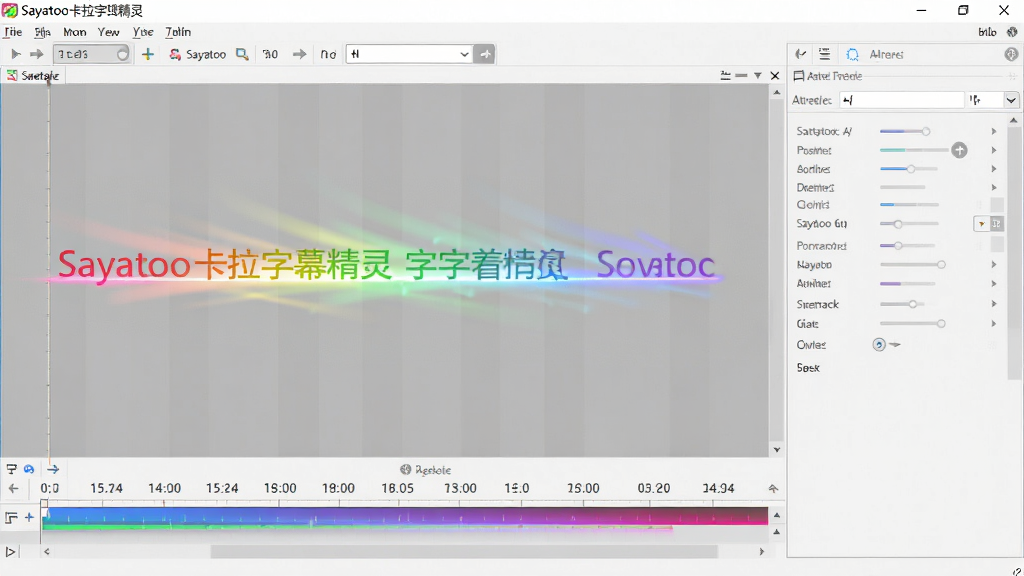Click the arrow icon before the toolbar combo box

click(x=299, y=54)
